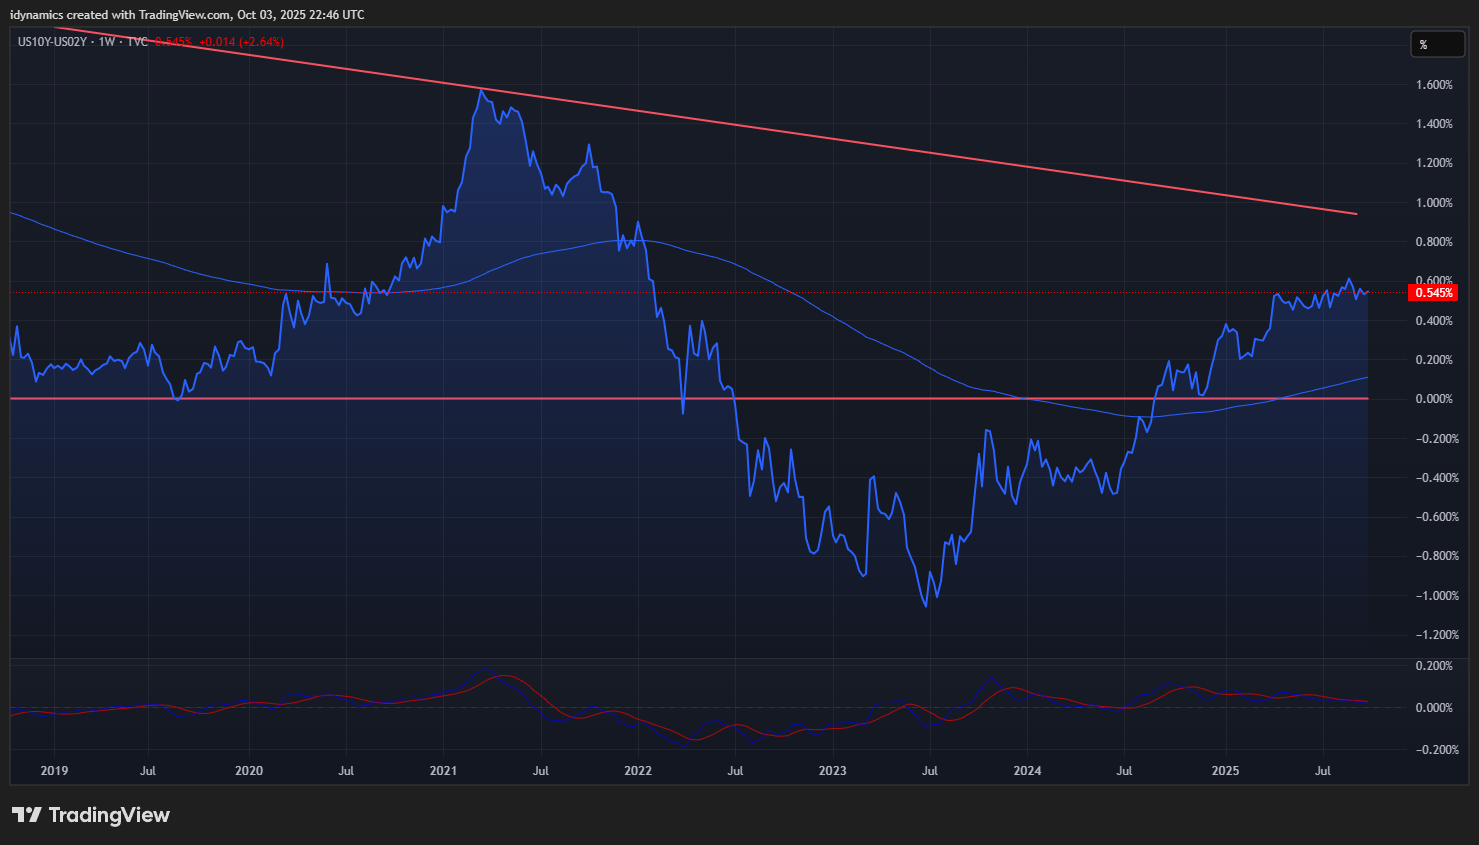
Task: Click the 2025 label on time axis
Action: (1225, 770)
